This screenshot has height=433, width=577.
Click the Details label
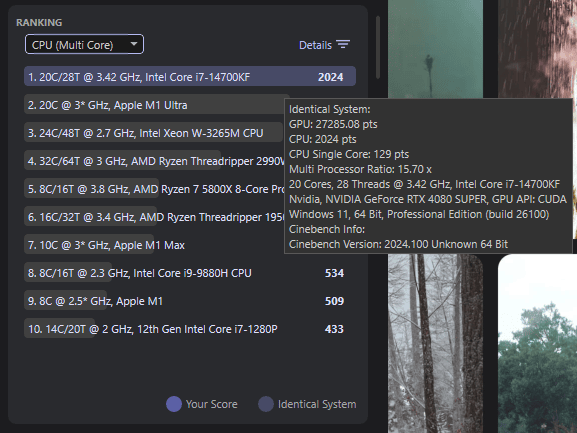pos(315,45)
